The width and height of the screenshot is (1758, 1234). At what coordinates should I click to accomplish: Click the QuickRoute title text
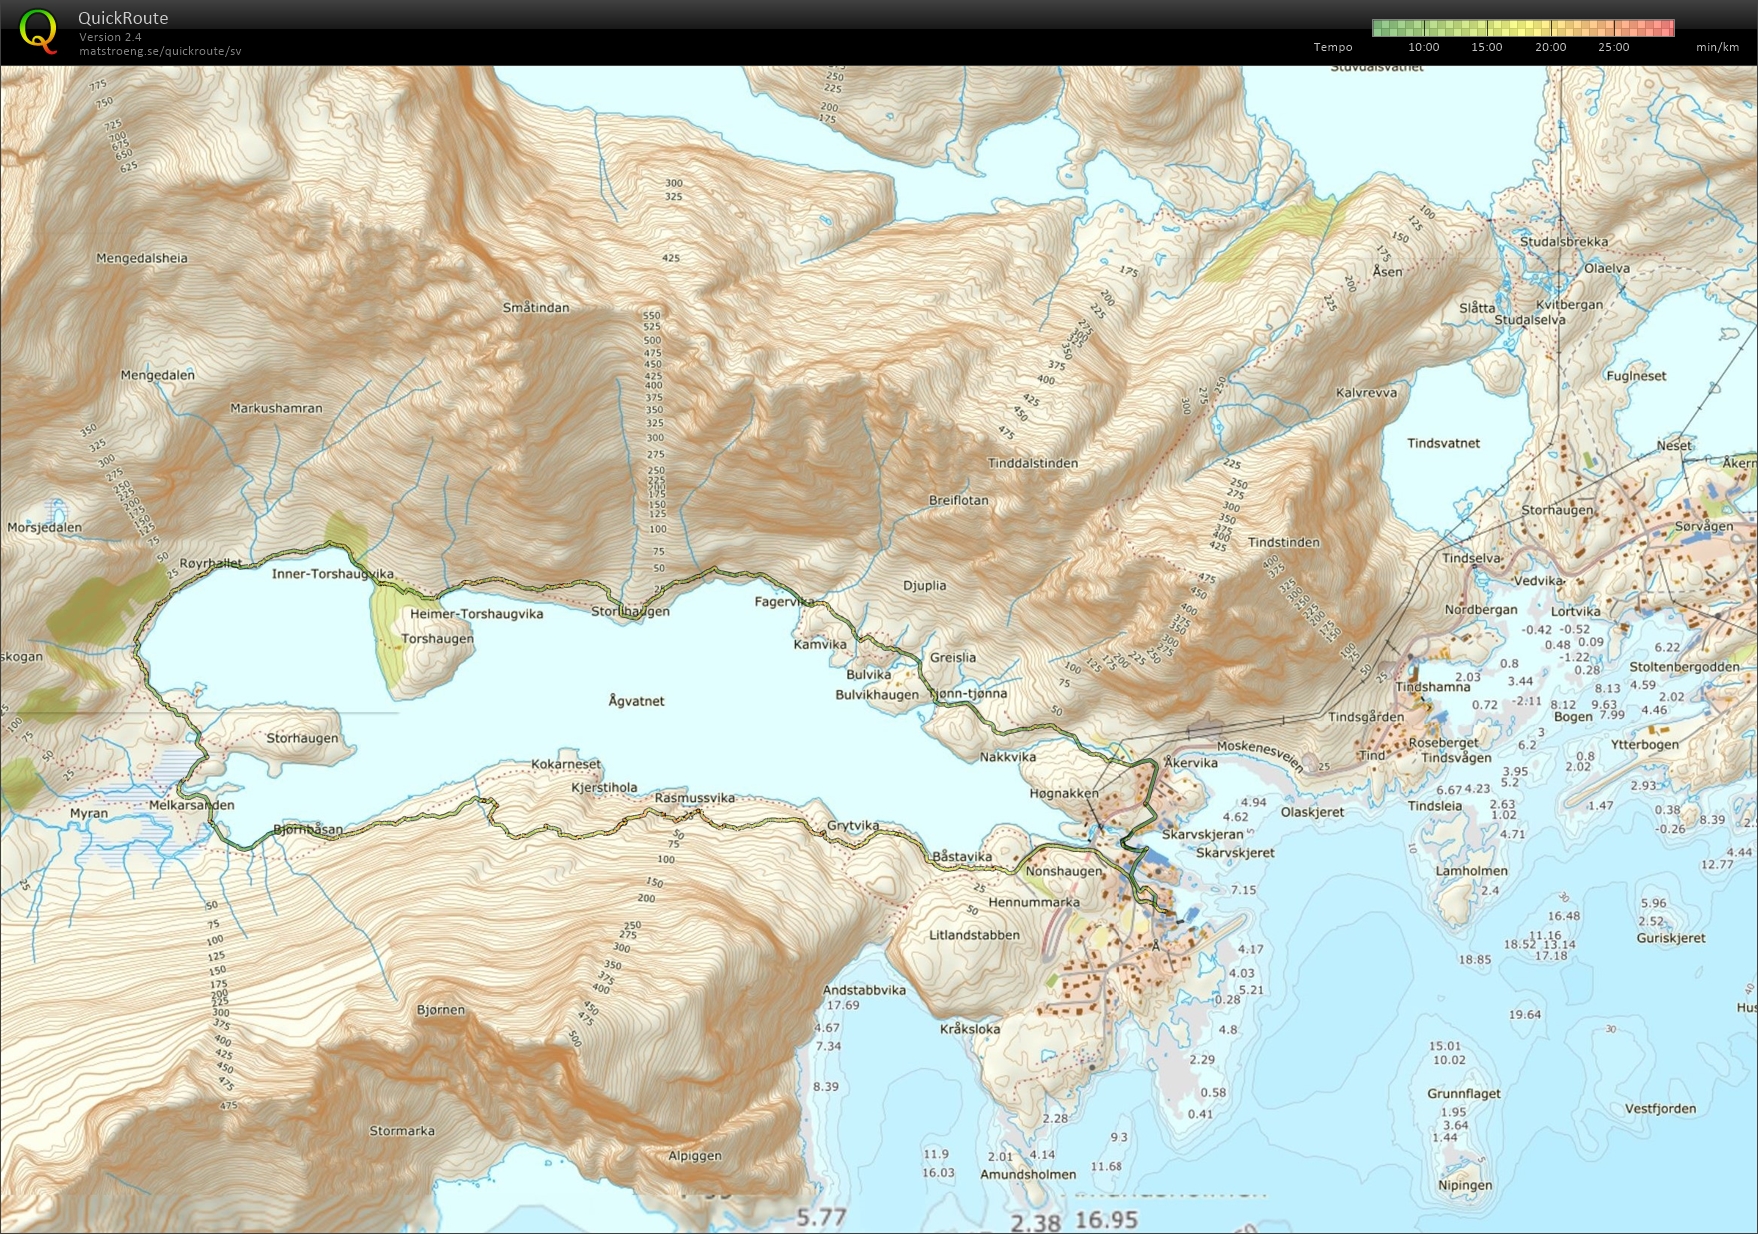point(123,18)
